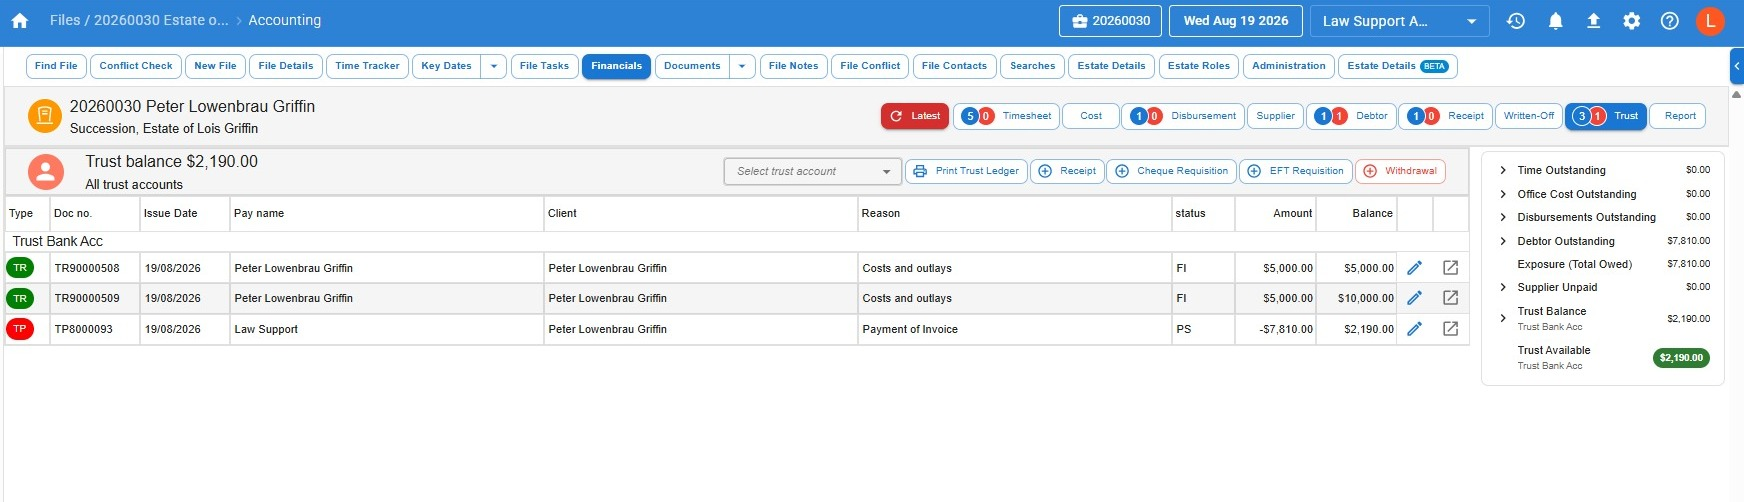This screenshot has width=1744, height=502.
Task: Collapse the side panel arrow
Action: [1737, 67]
